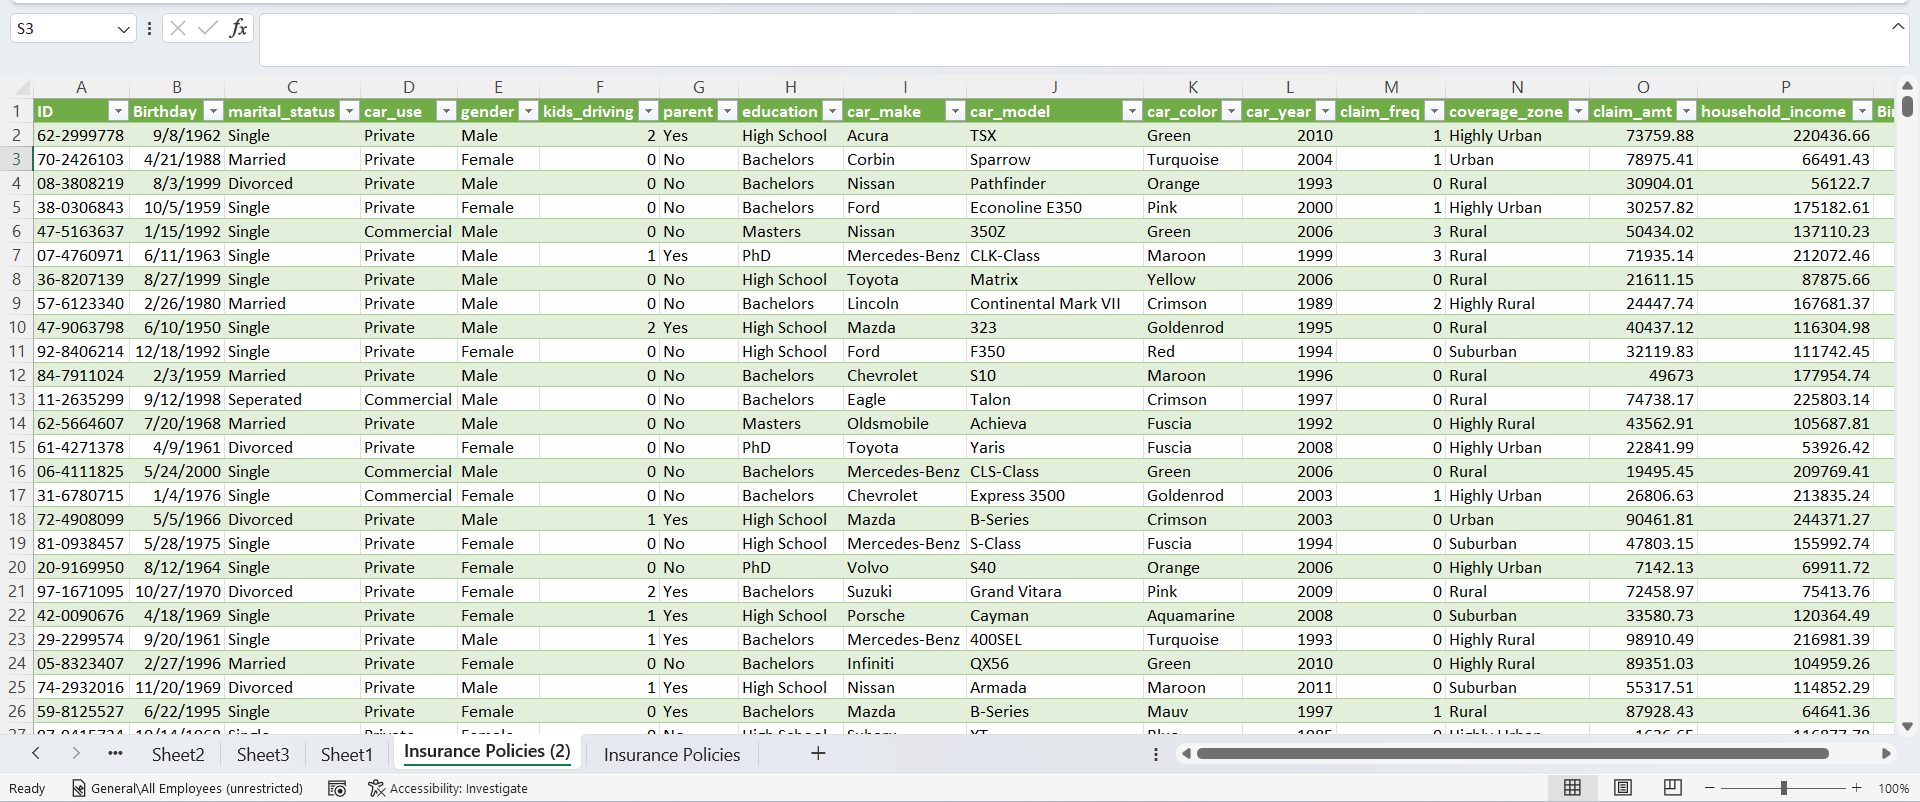Open the ID column filter dropdown
The width and height of the screenshot is (1920, 802).
click(x=118, y=111)
